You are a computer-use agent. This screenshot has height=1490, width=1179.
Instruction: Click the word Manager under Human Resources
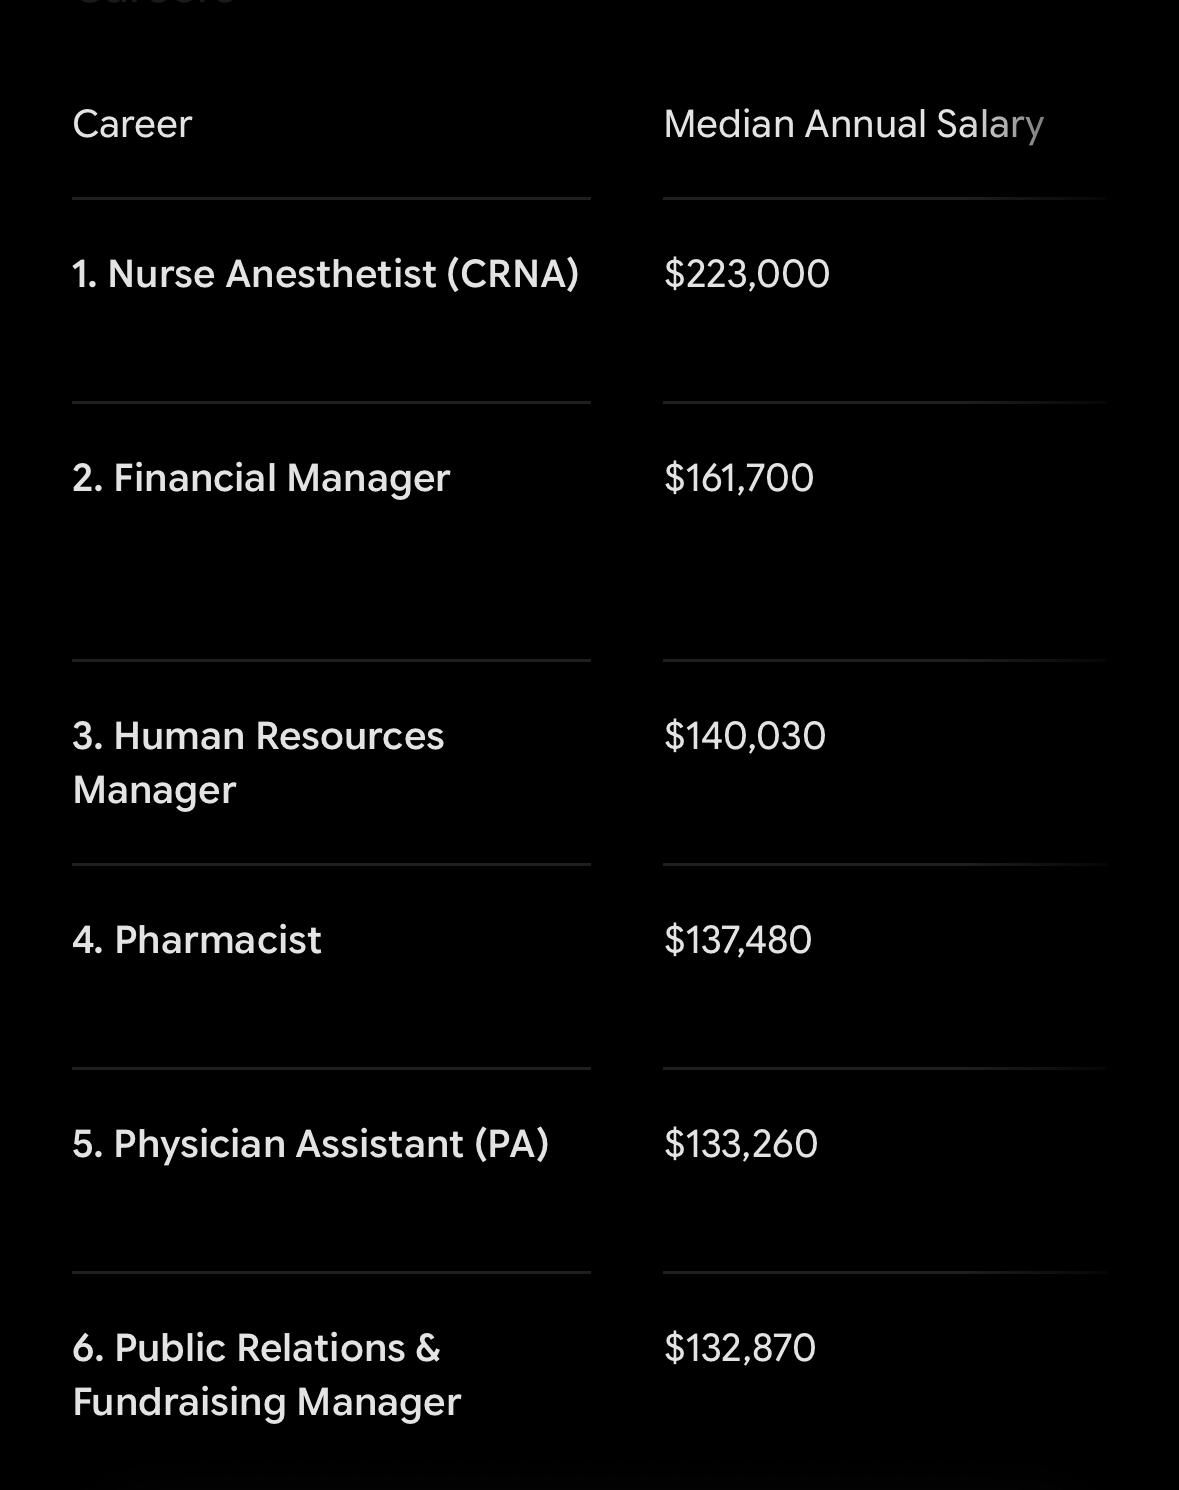154,790
